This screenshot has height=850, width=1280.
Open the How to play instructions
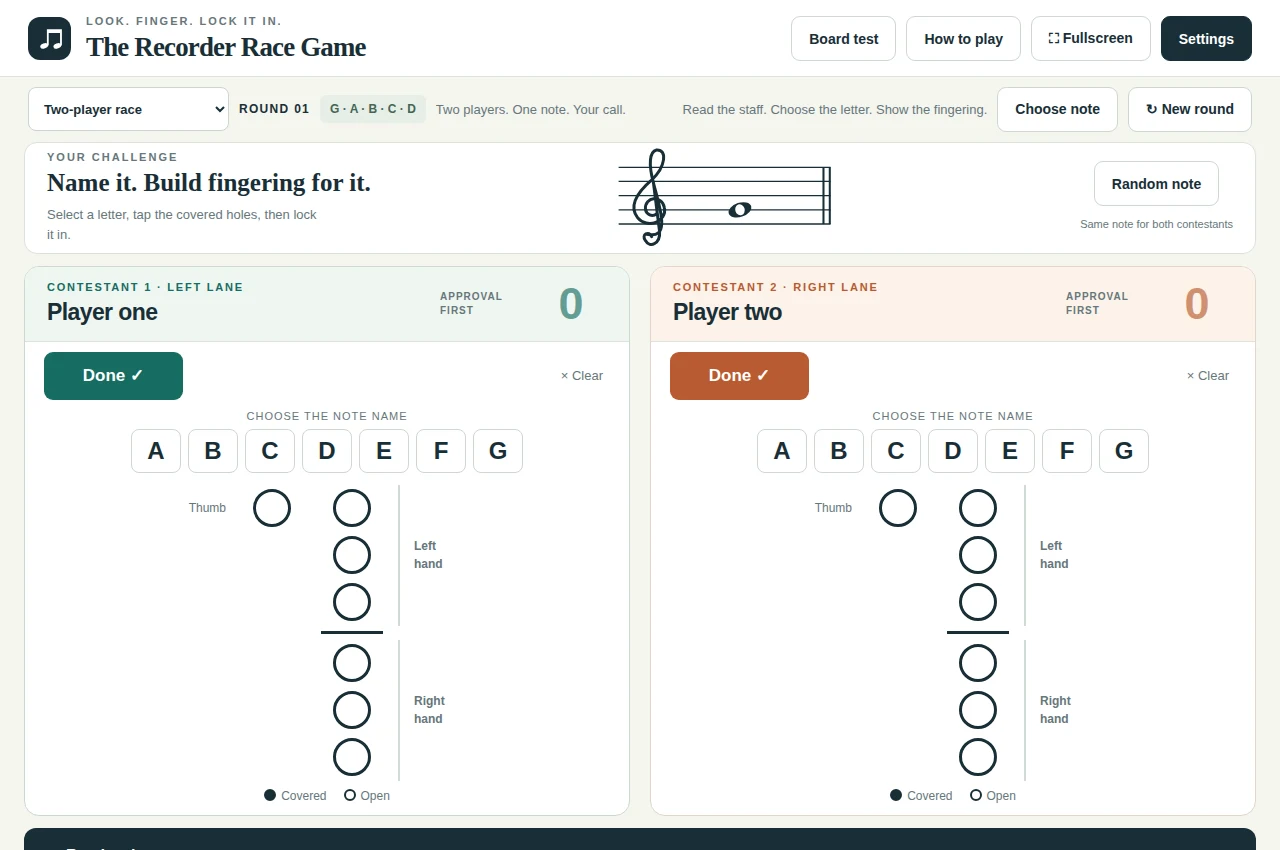click(963, 39)
